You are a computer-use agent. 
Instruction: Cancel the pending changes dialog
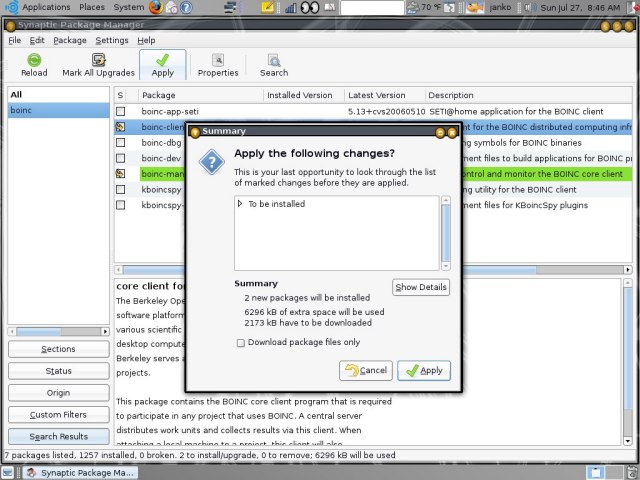(366, 370)
